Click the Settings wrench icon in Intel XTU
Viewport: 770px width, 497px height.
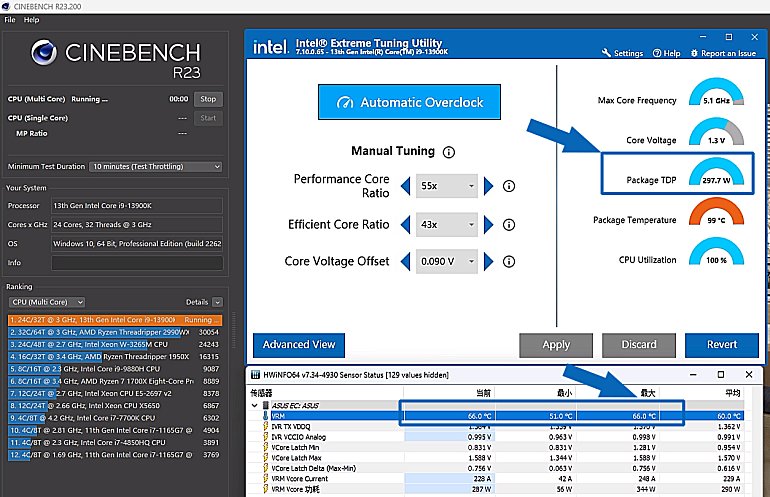click(607, 53)
